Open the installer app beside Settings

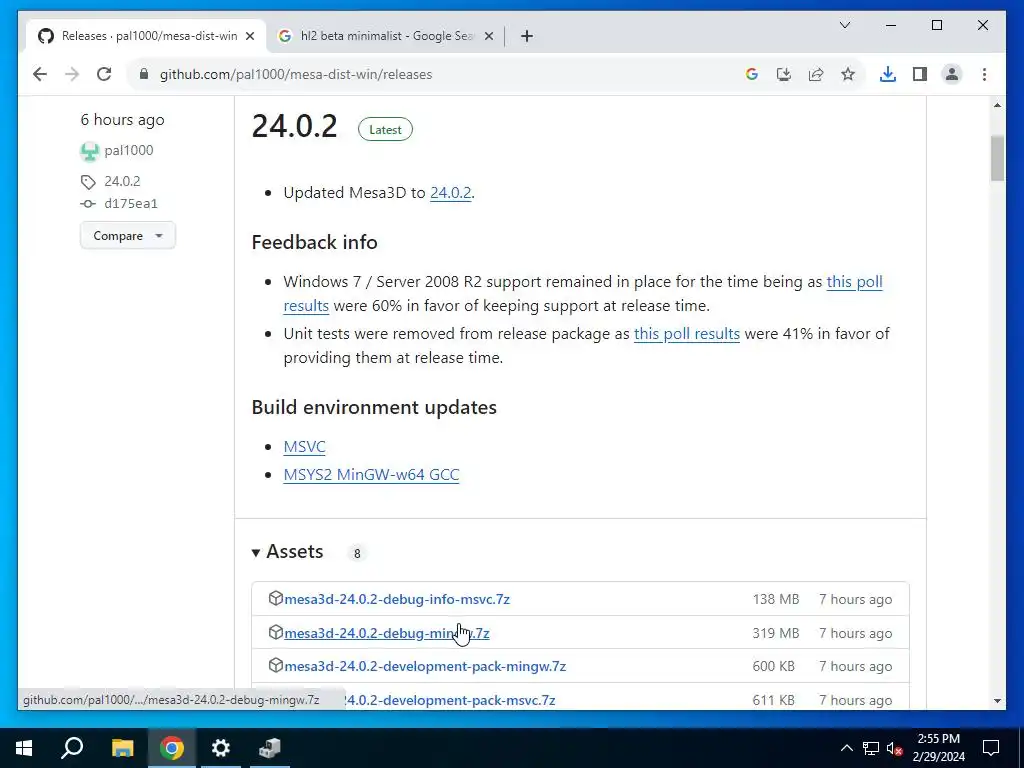270,748
